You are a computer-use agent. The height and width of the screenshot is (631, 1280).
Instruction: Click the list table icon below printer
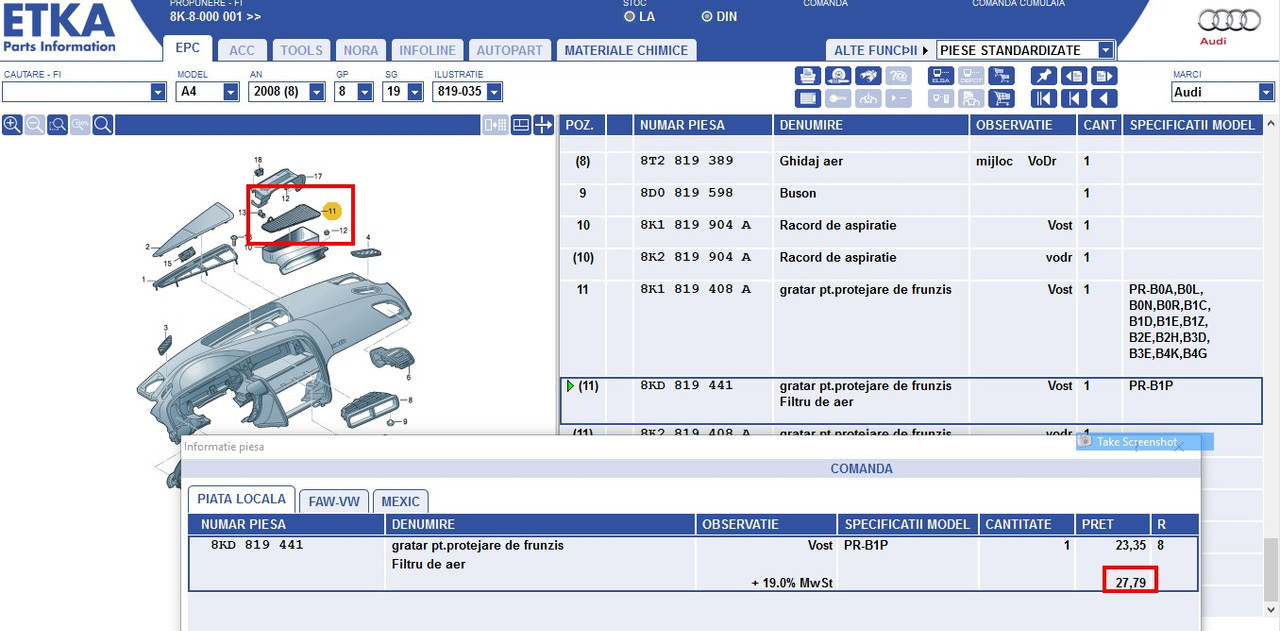[808, 98]
